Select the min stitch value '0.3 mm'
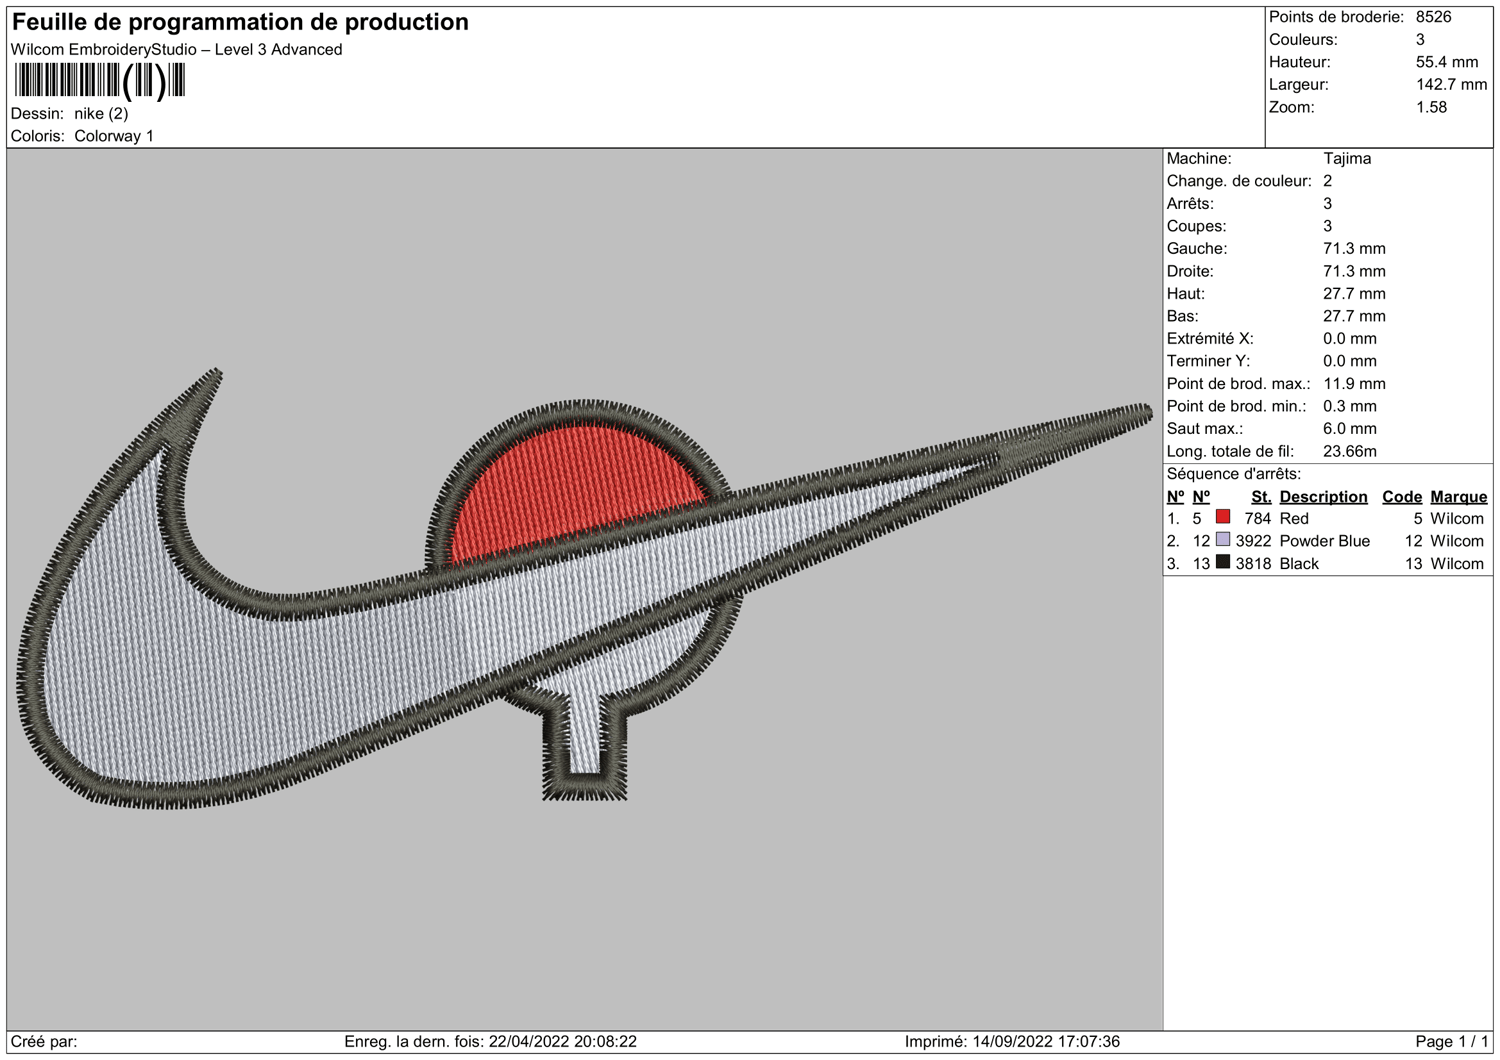 click(1350, 406)
